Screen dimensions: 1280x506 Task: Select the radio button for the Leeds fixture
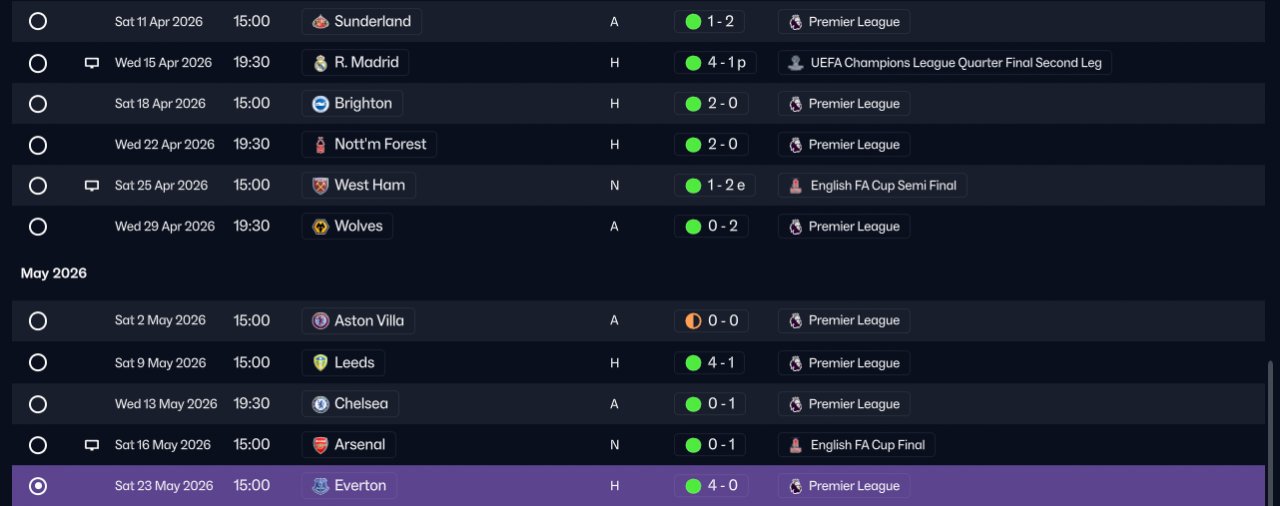click(38, 363)
